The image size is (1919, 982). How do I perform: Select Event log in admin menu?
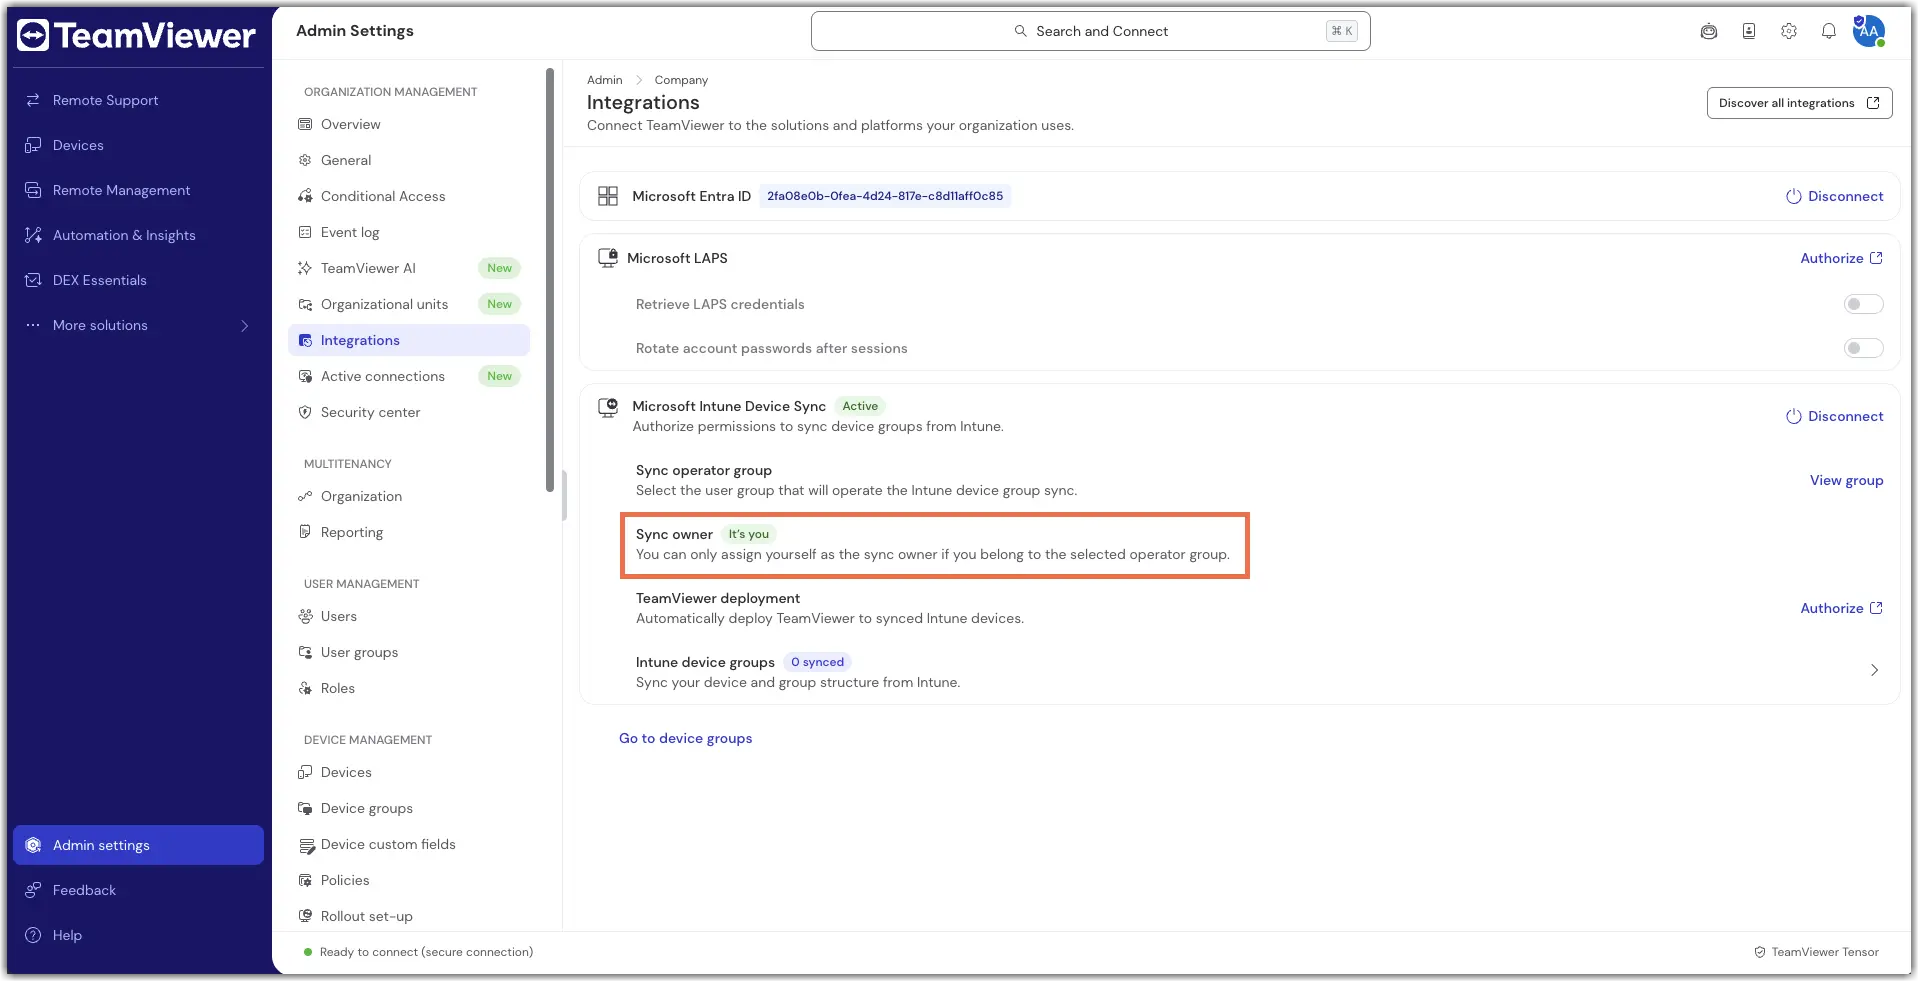[411, 232]
